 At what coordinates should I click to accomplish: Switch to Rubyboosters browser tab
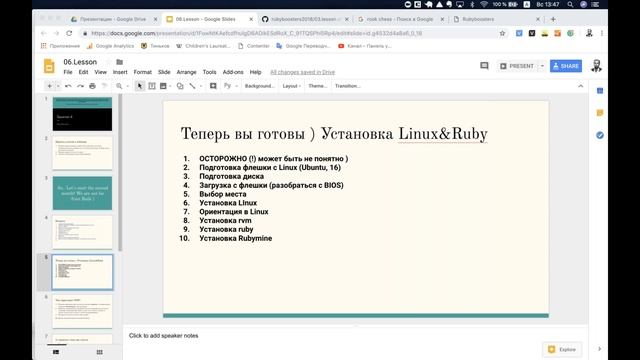pos(496,19)
